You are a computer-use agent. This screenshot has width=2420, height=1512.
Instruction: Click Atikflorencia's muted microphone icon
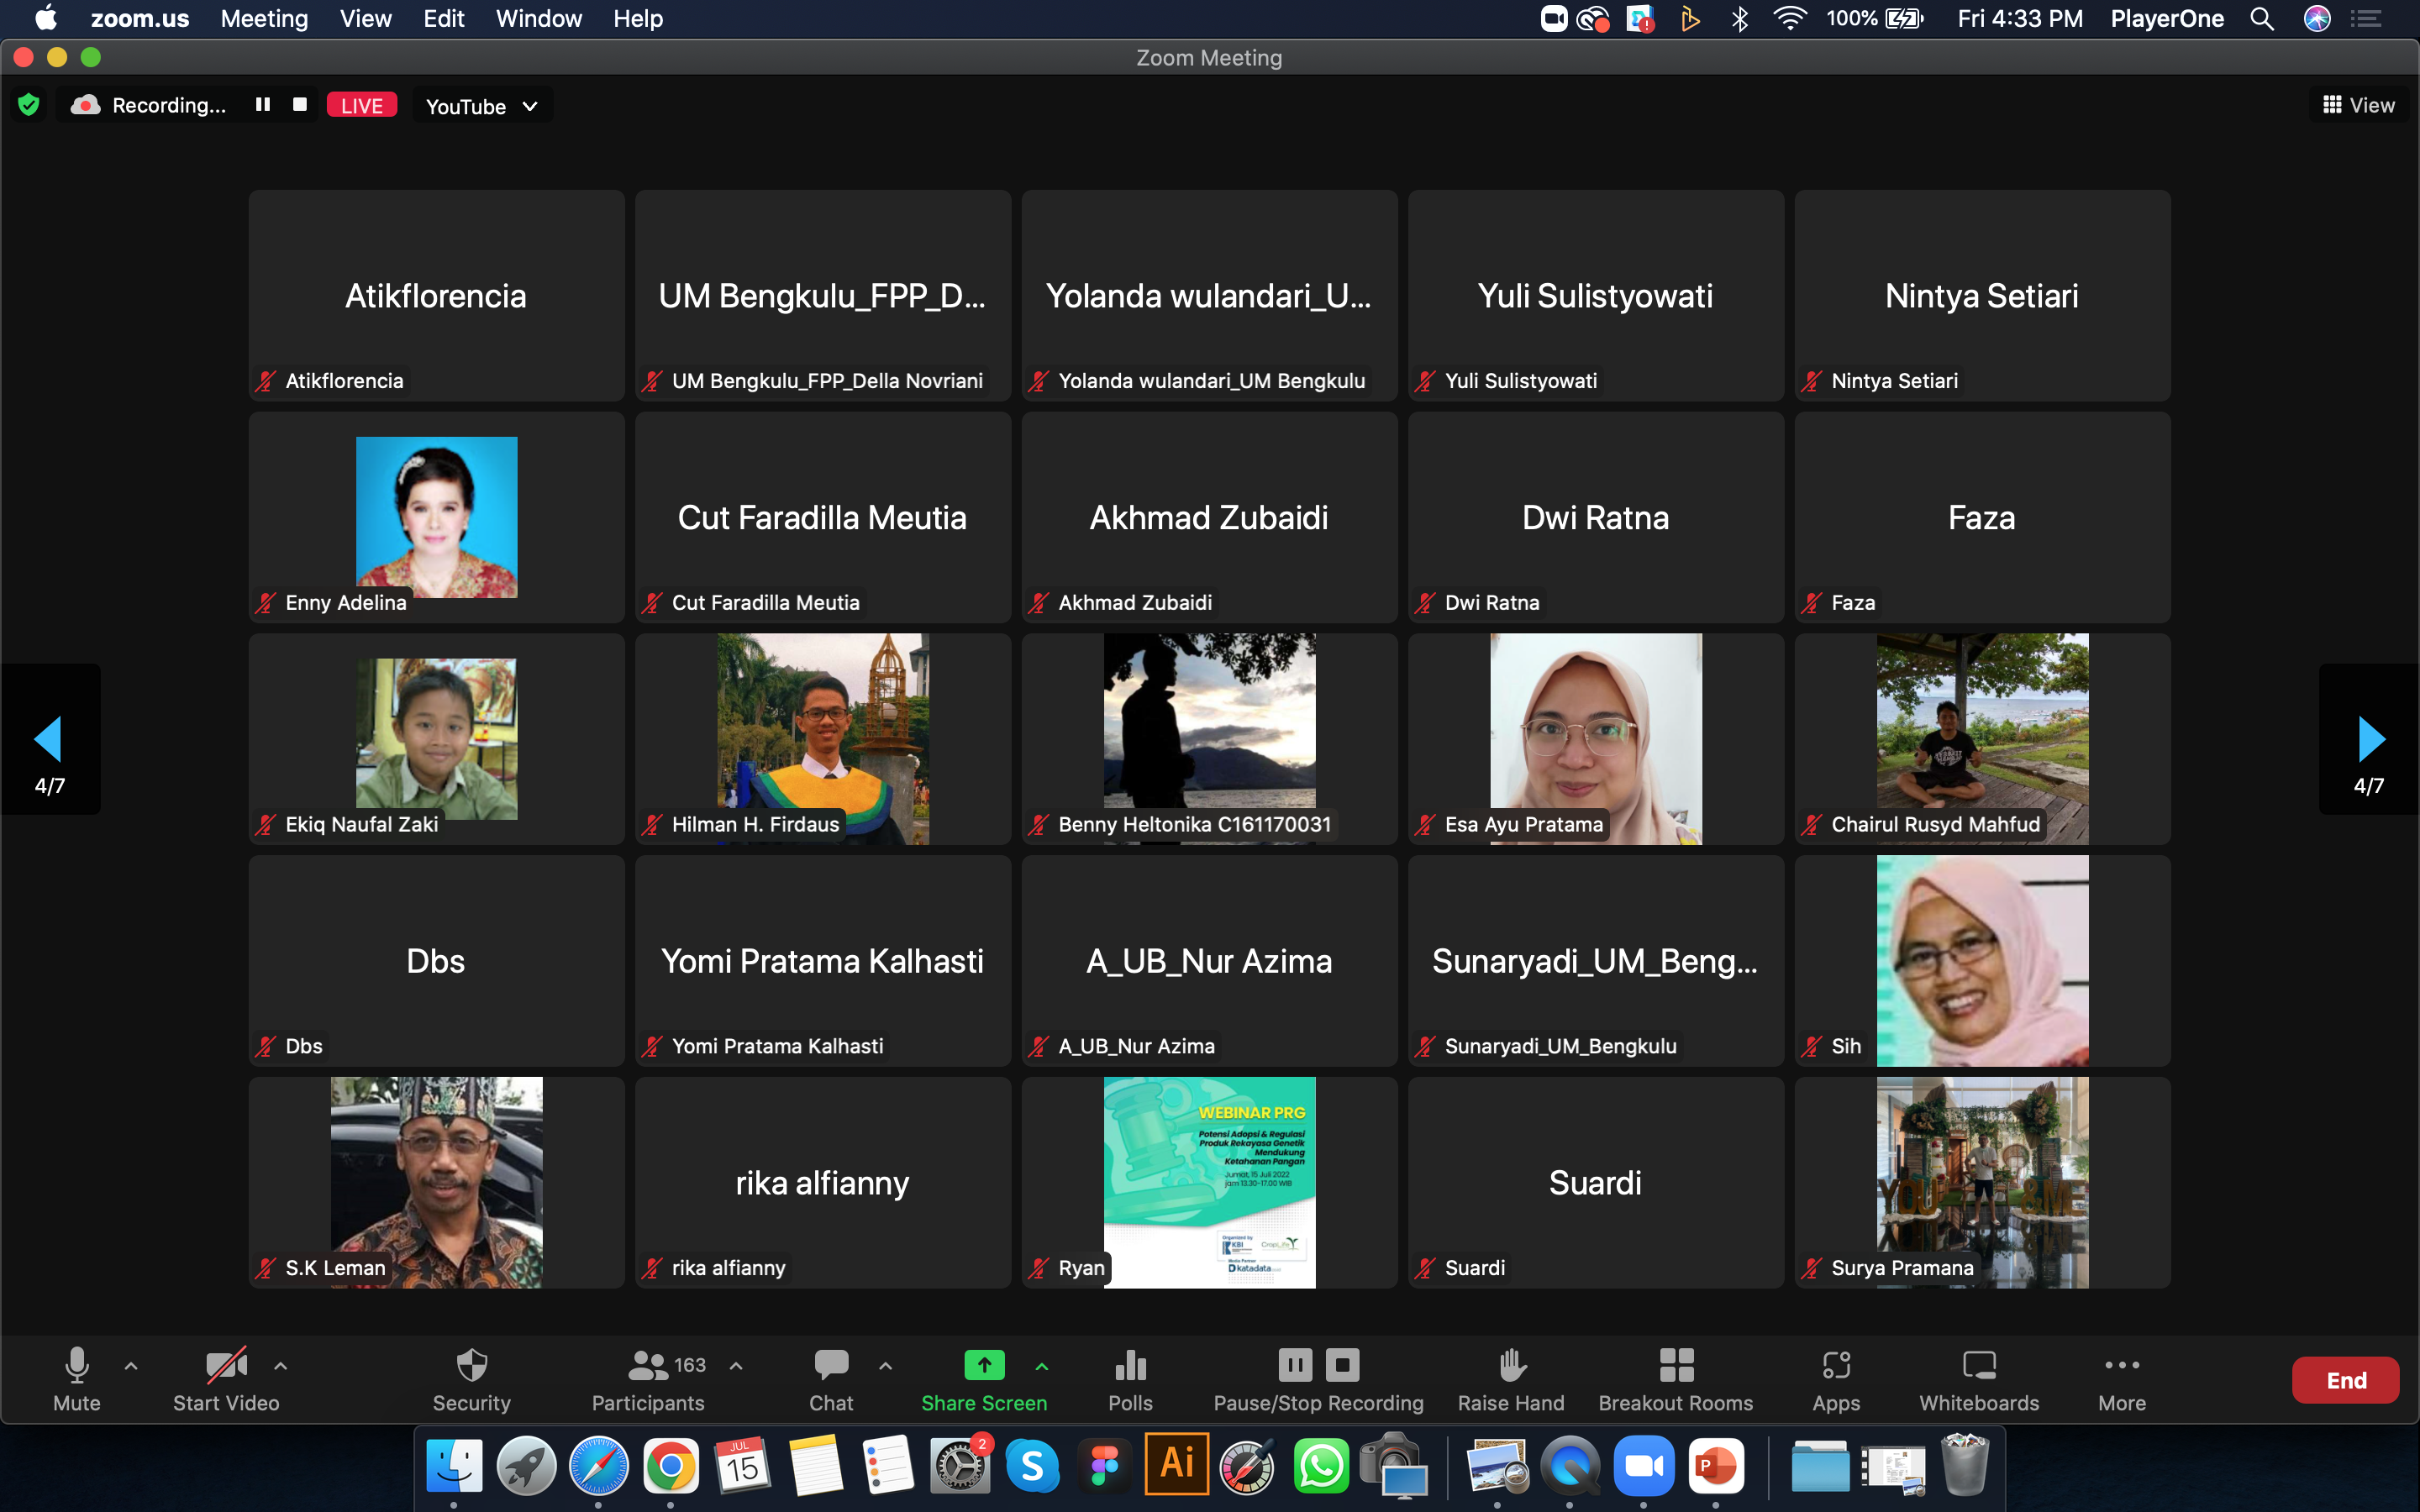(266, 381)
